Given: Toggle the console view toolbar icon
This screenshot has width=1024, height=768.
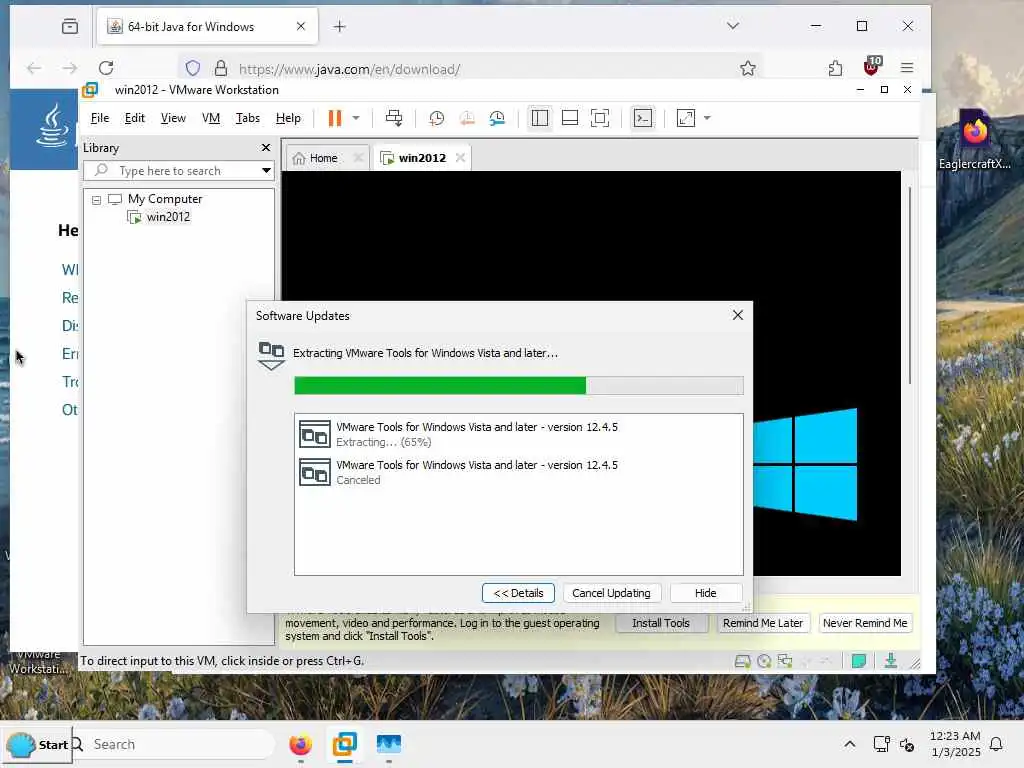Looking at the screenshot, I should [x=643, y=118].
